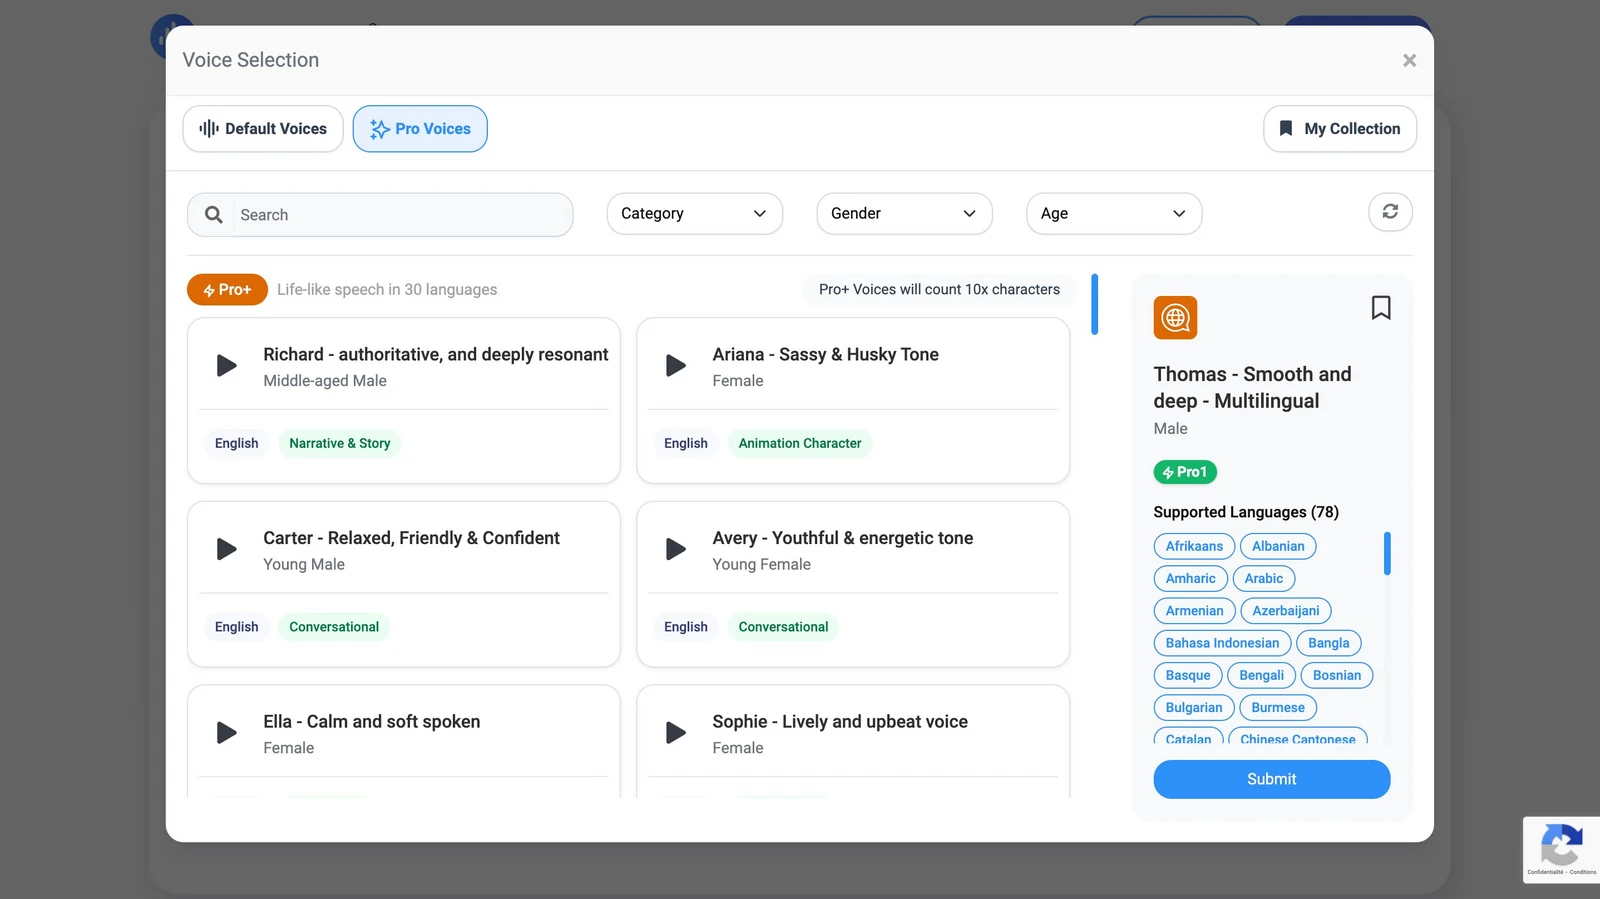Click Supported Languages (78) heading
This screenshot has height=899, width=1600.
tap(1246, 512)
